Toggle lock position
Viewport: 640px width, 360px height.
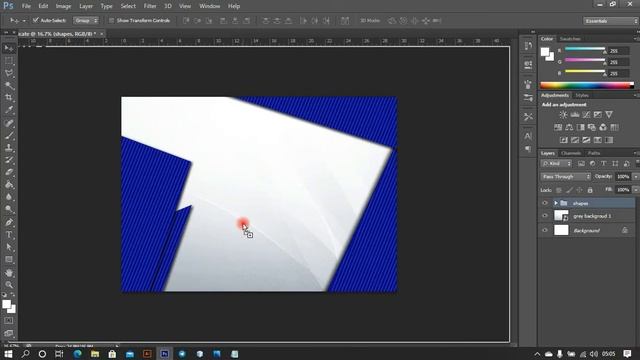(x=579, y=190)
